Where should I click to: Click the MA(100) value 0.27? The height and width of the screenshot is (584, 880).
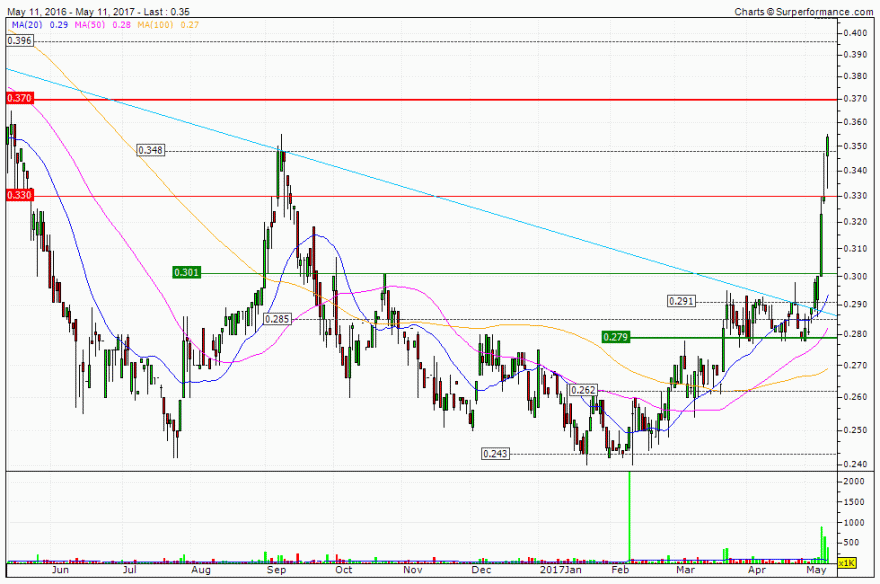(190, 25)
